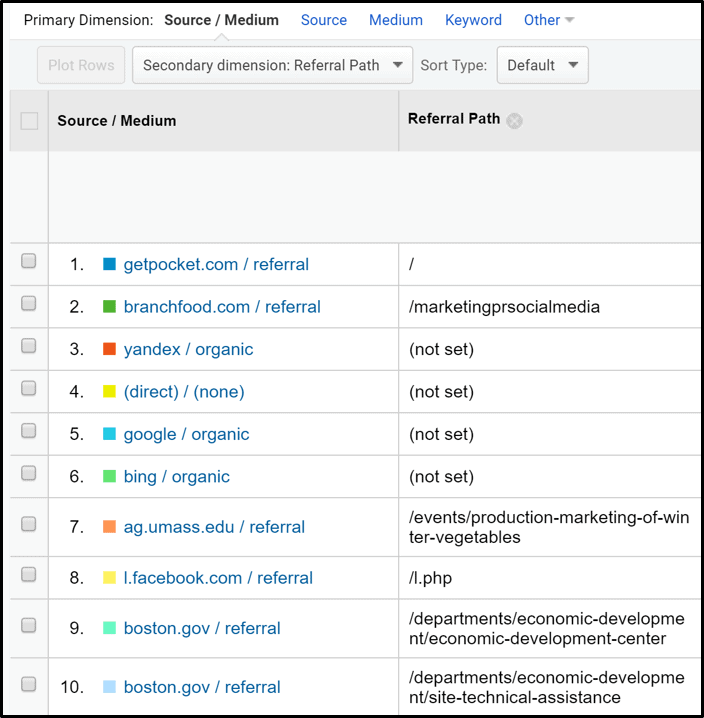704x718 pixels.
Task: Click the pale yellow swatch beside l.facebook.com
Action: point(109,577)
